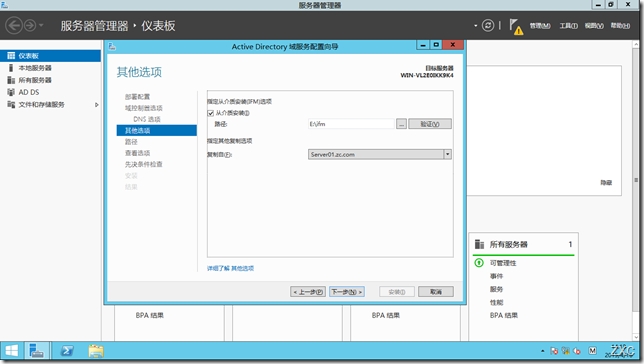Screen dimensions: 644x364
Task: Go to the 路径 wizard step
Action: coord(131,142)
